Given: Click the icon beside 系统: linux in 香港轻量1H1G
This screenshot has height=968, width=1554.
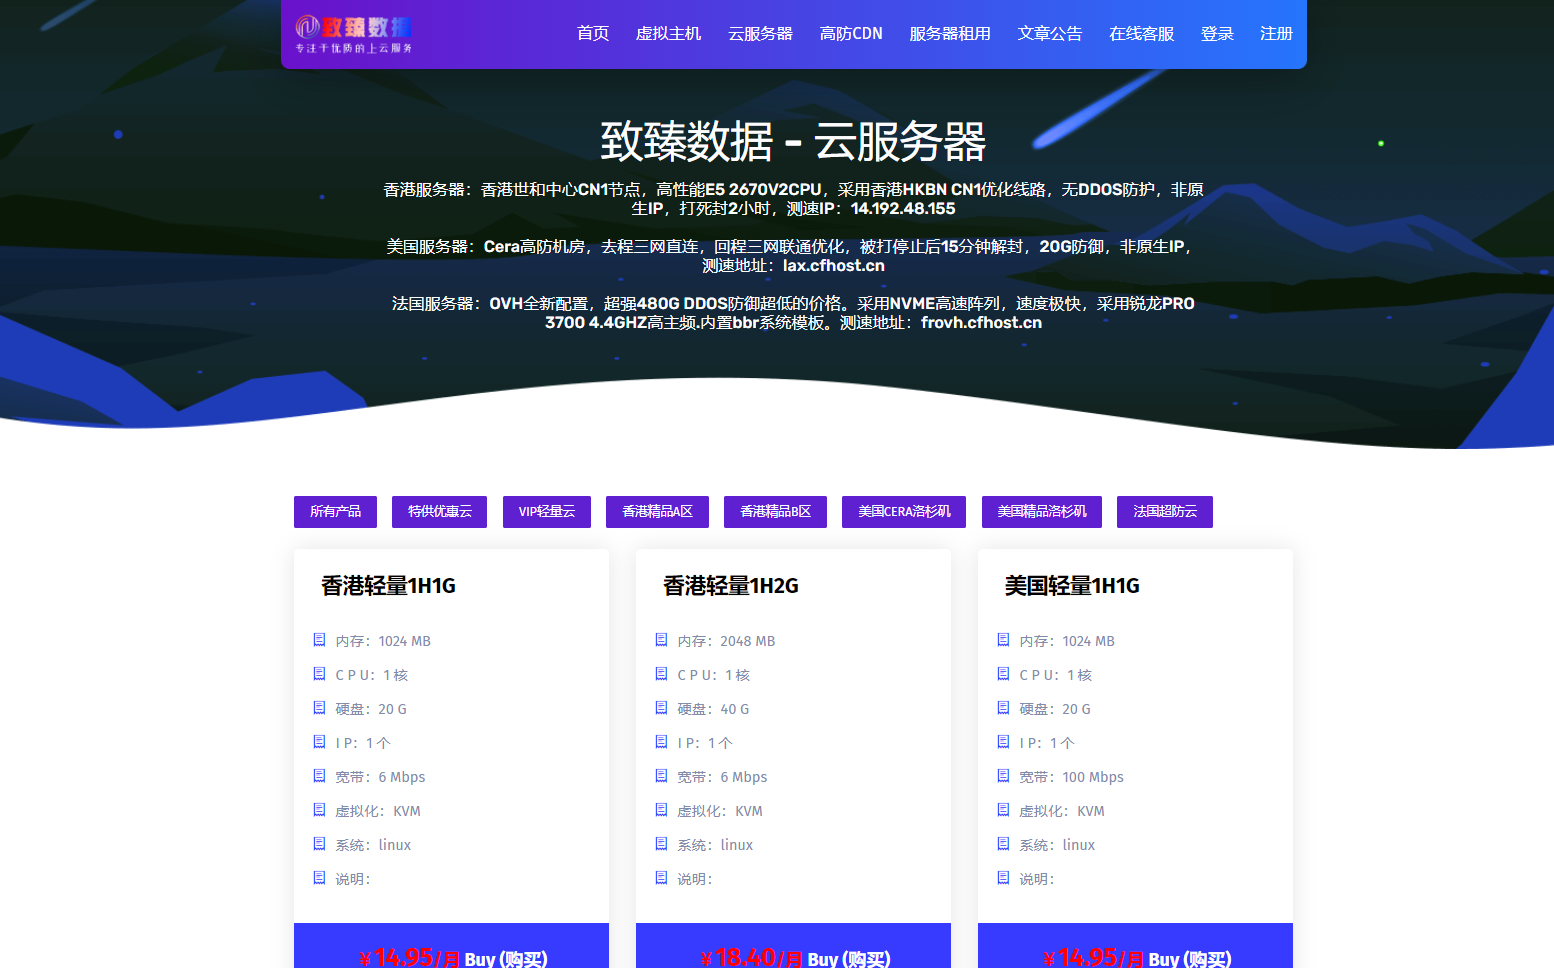Looking at the screenshot, I should (319, 844).
